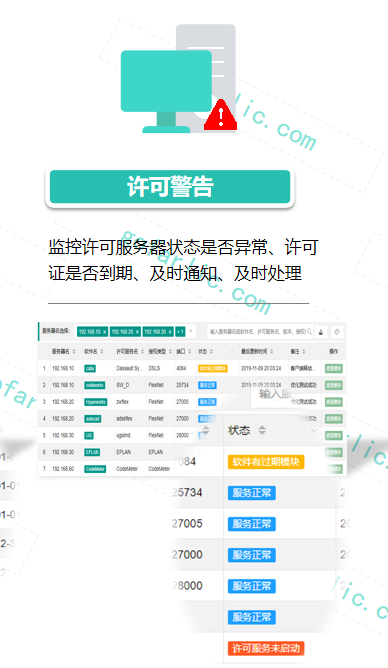Sort by the 服务器名 column
Screen dimensions: 388x668
tap(74, 351)
